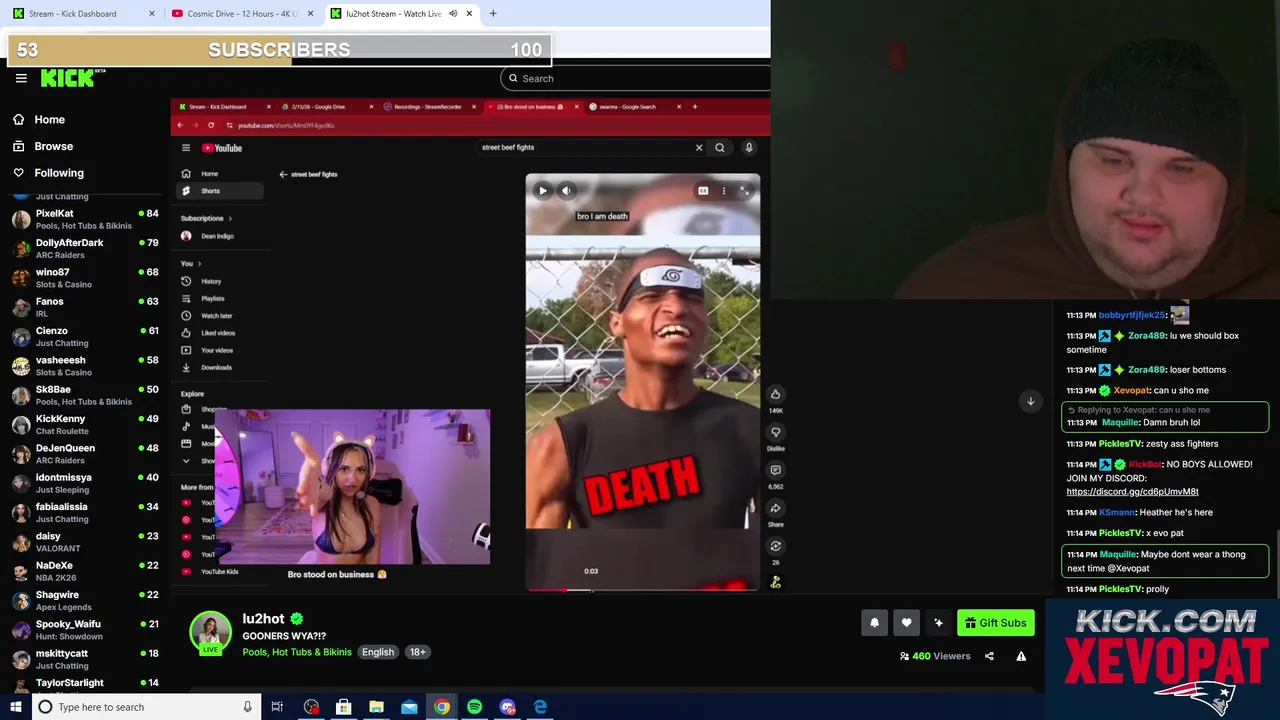Screen dimensions: 1280x720
Task: Click the down arrow in chat
Action: click(x=1030, y=401)
